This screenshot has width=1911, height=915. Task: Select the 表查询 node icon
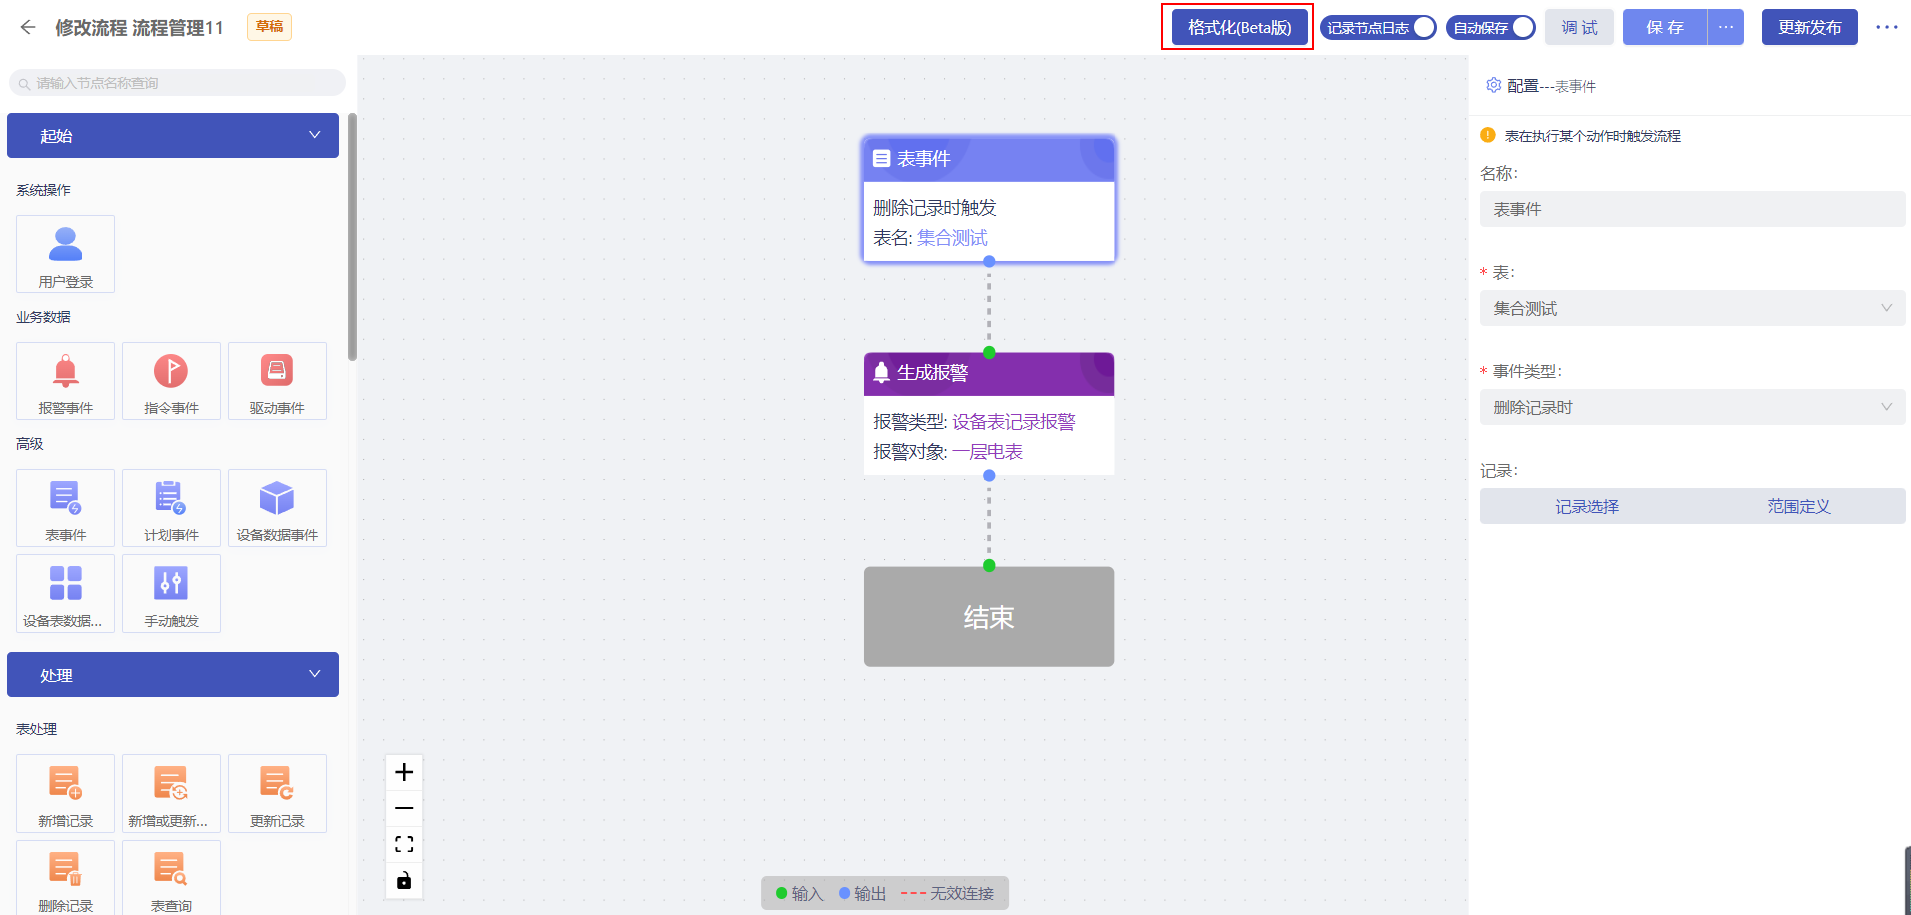click(171, 877)
